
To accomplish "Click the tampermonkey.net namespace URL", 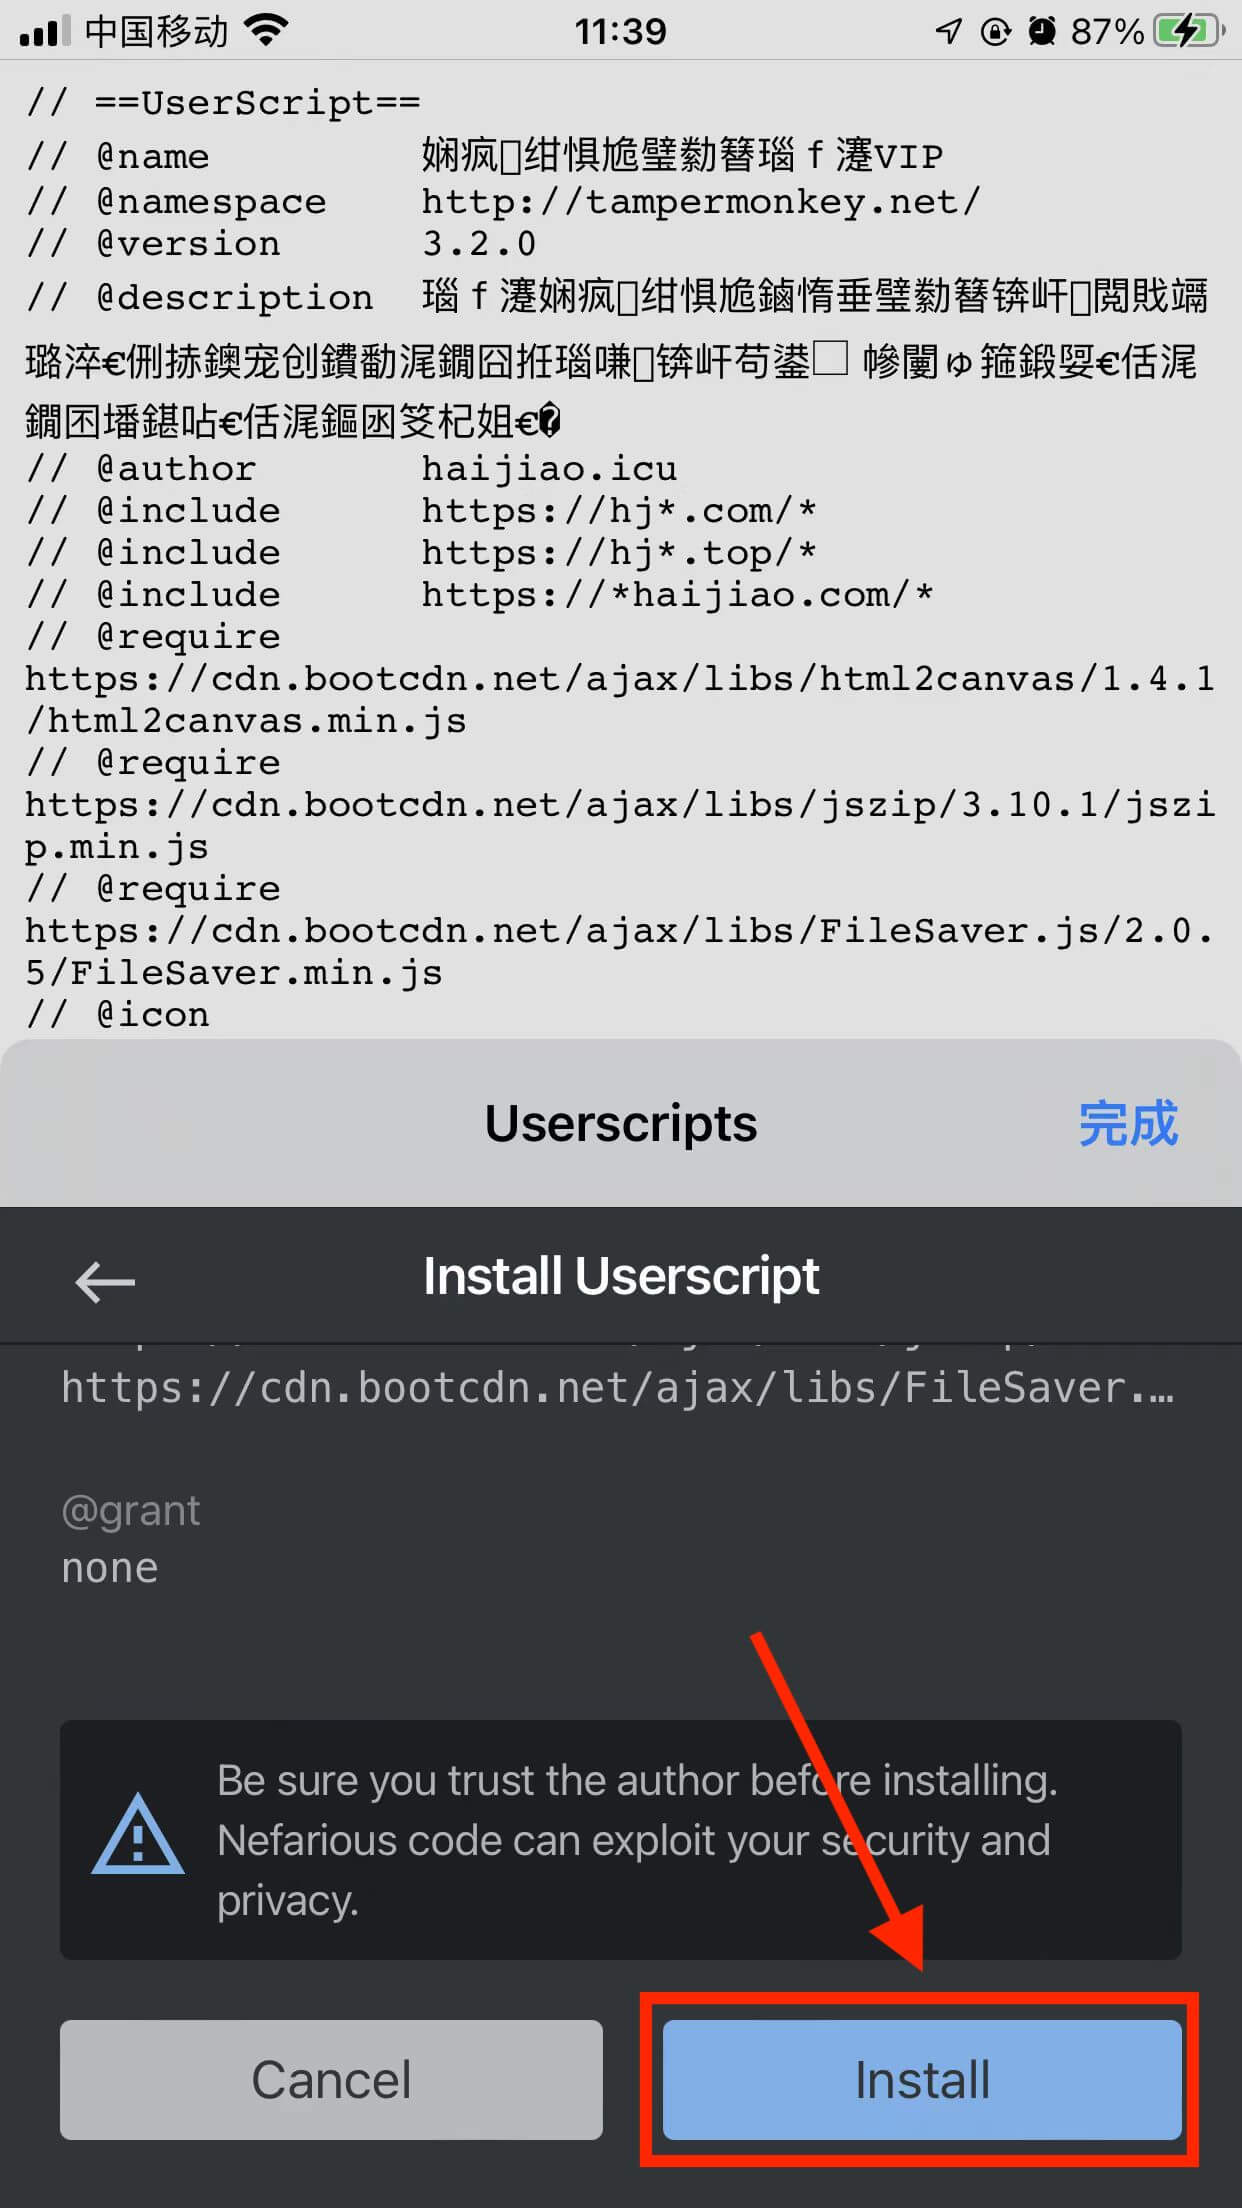I will click(700, 202).
